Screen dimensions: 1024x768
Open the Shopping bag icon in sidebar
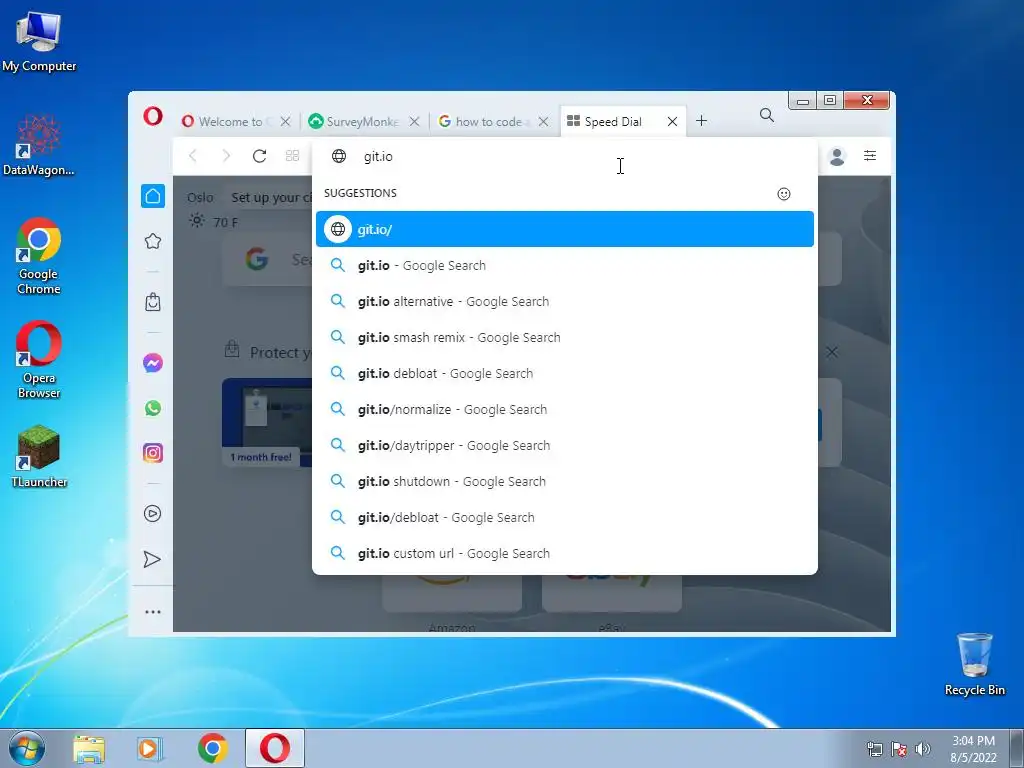[x=153, y=302]
